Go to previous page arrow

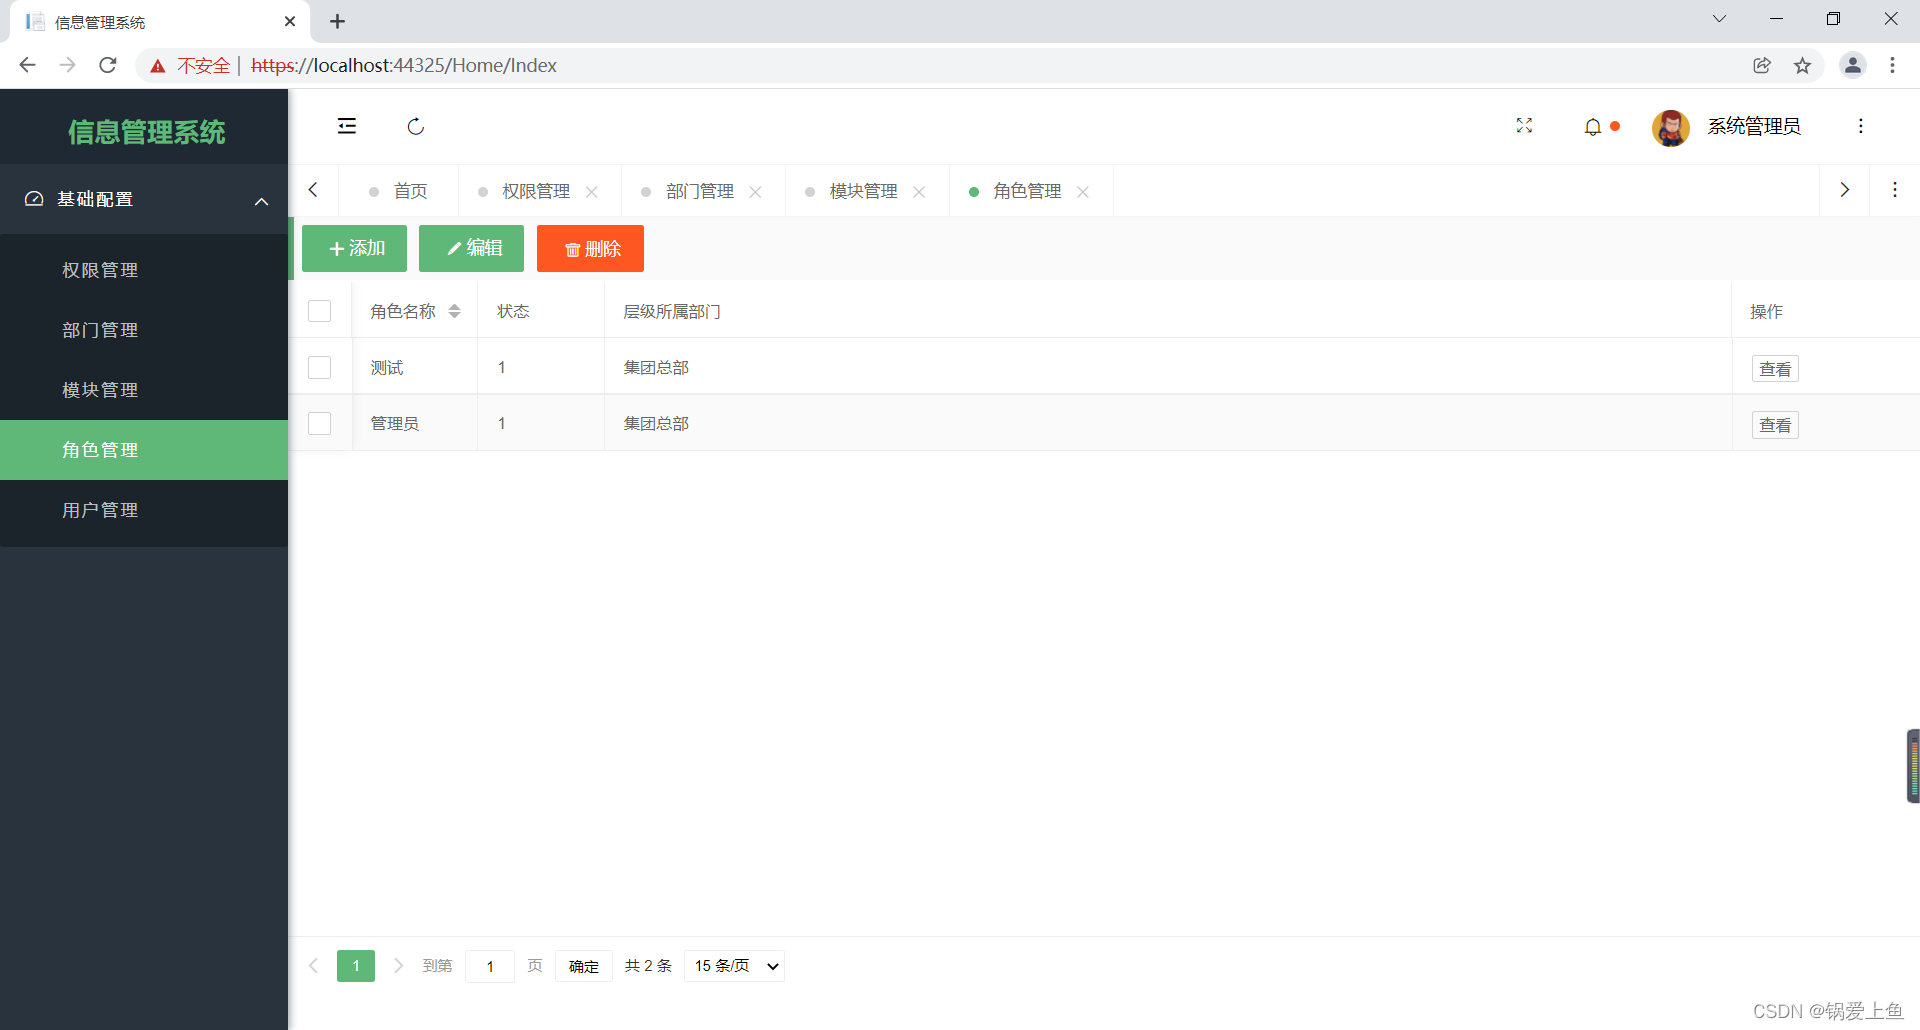coord(314,966)
